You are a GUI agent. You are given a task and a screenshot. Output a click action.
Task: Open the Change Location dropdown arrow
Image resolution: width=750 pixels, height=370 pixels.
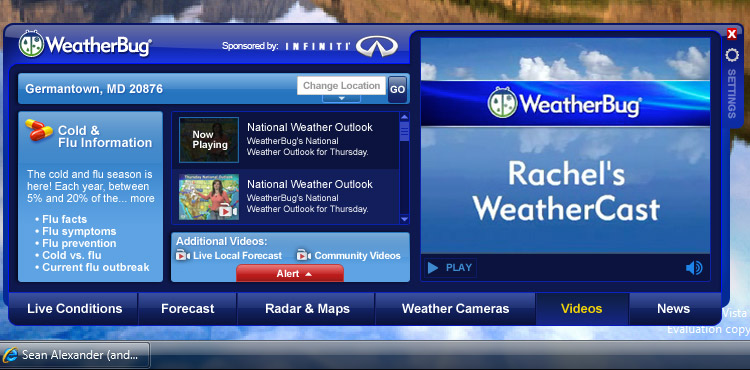click(342, 98)
